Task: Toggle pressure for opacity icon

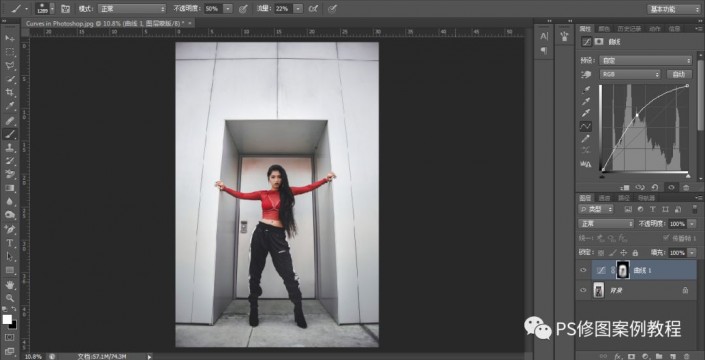Action: coord(243,9)
